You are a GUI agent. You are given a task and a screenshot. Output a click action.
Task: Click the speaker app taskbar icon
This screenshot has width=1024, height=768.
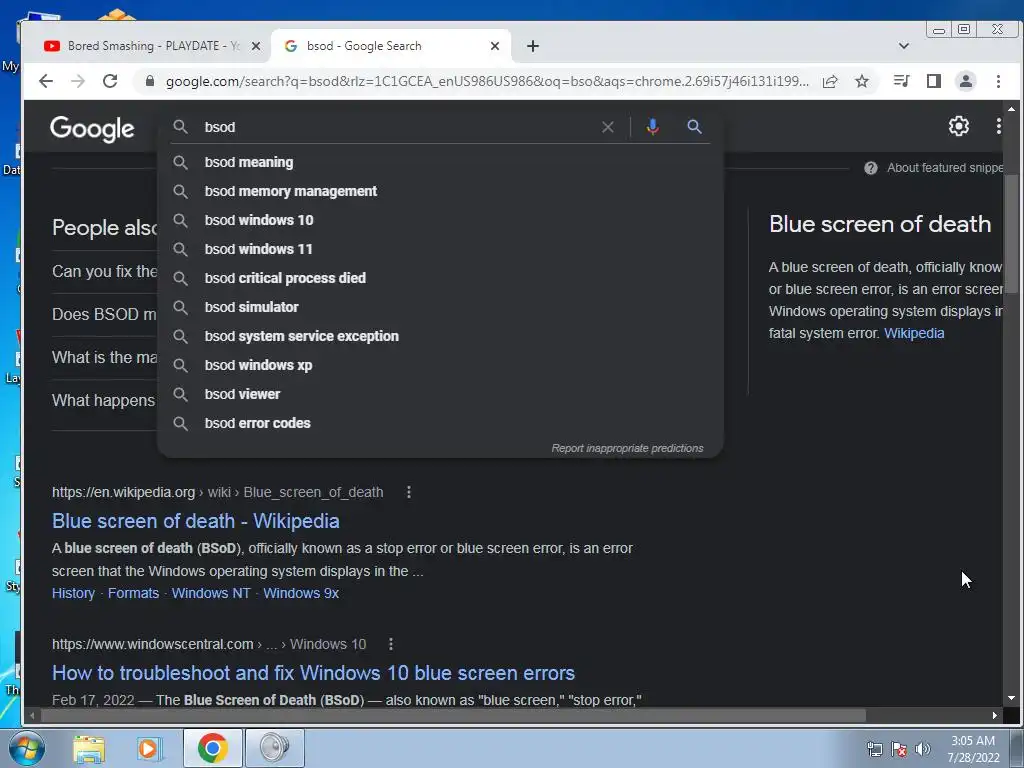click(274, 748)
